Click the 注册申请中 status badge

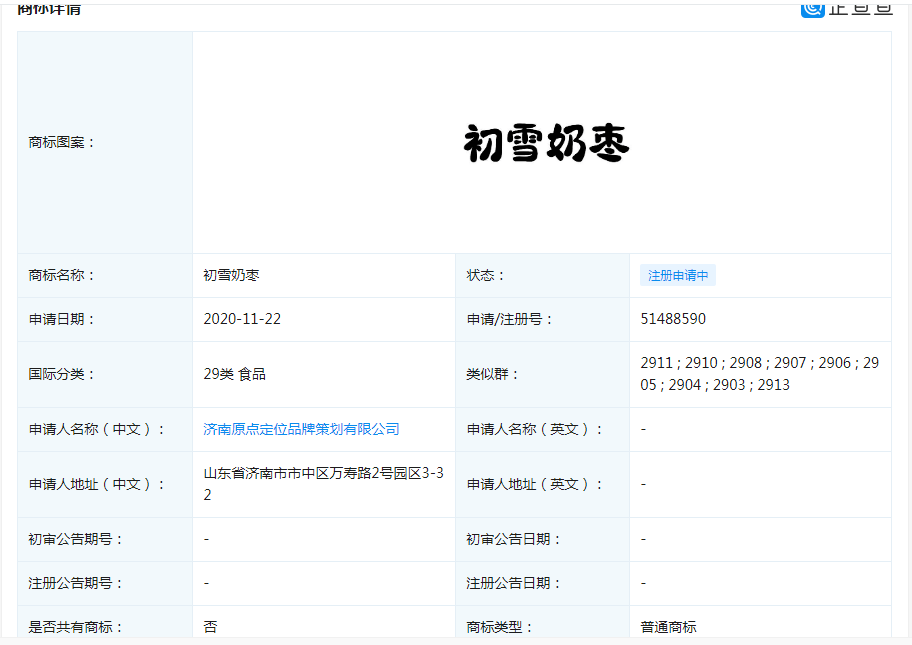[x=678, y=275]
